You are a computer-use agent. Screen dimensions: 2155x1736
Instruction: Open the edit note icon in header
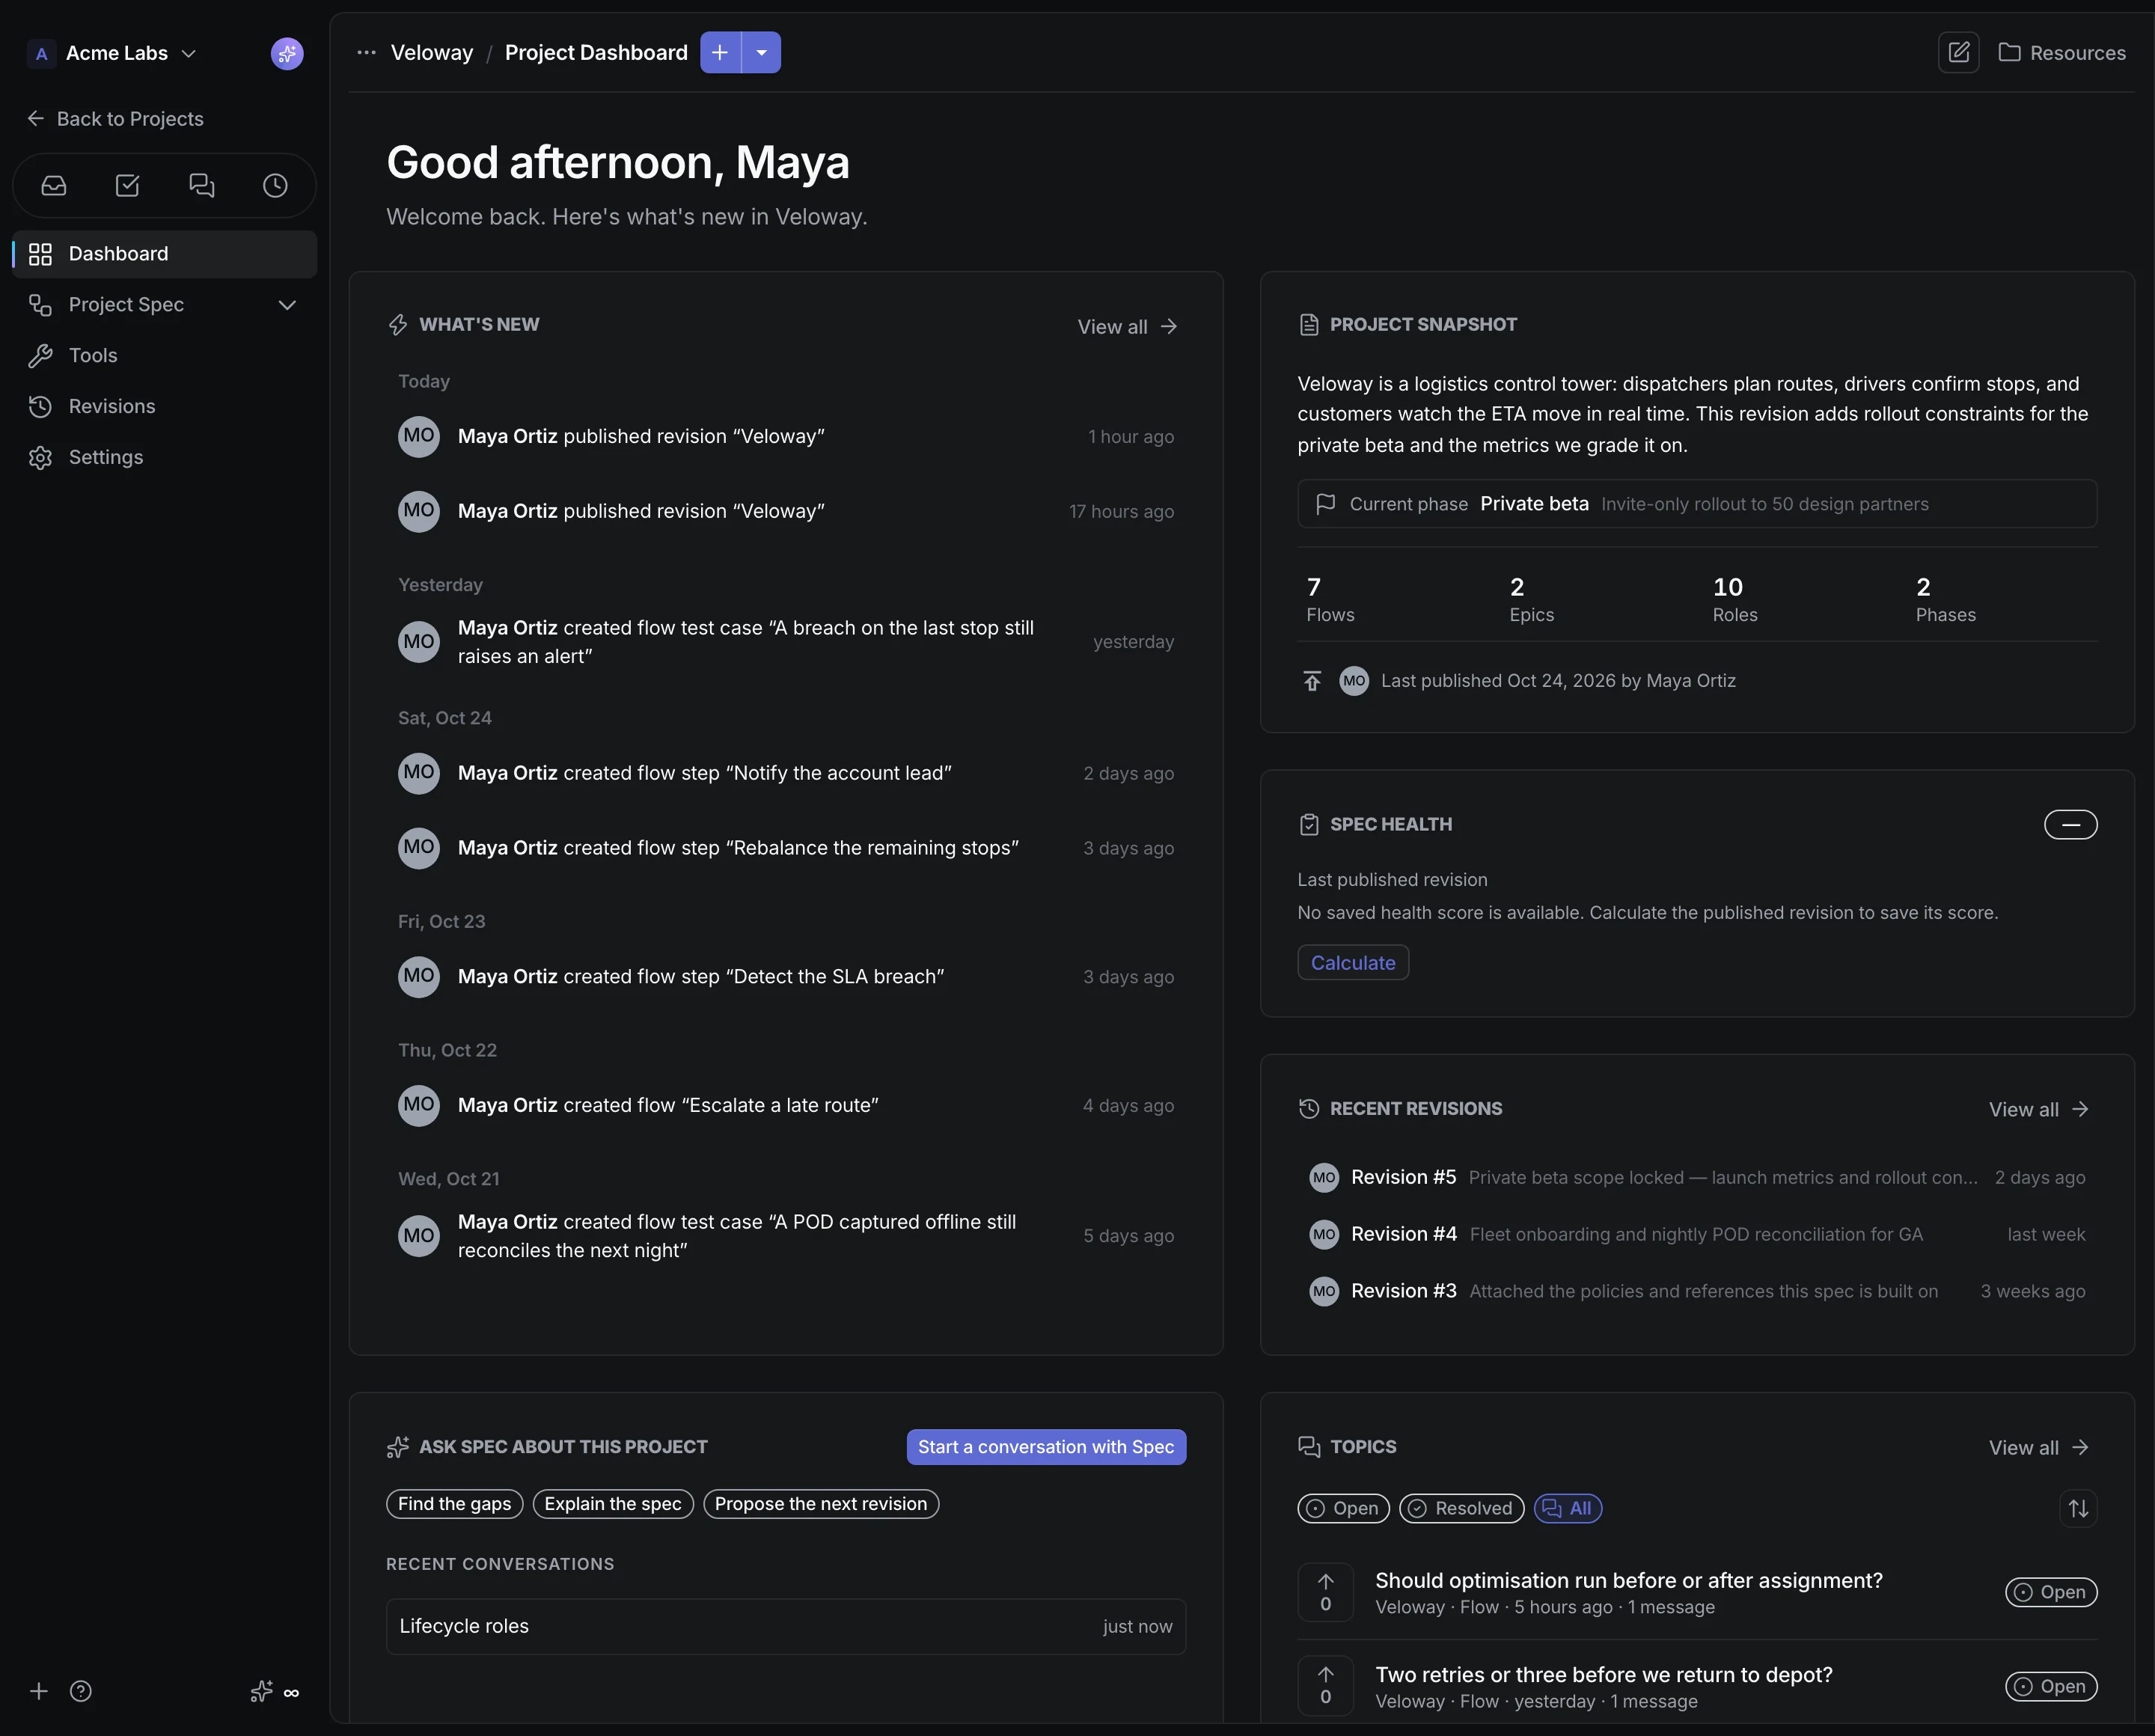click(x=1958, y=53)
